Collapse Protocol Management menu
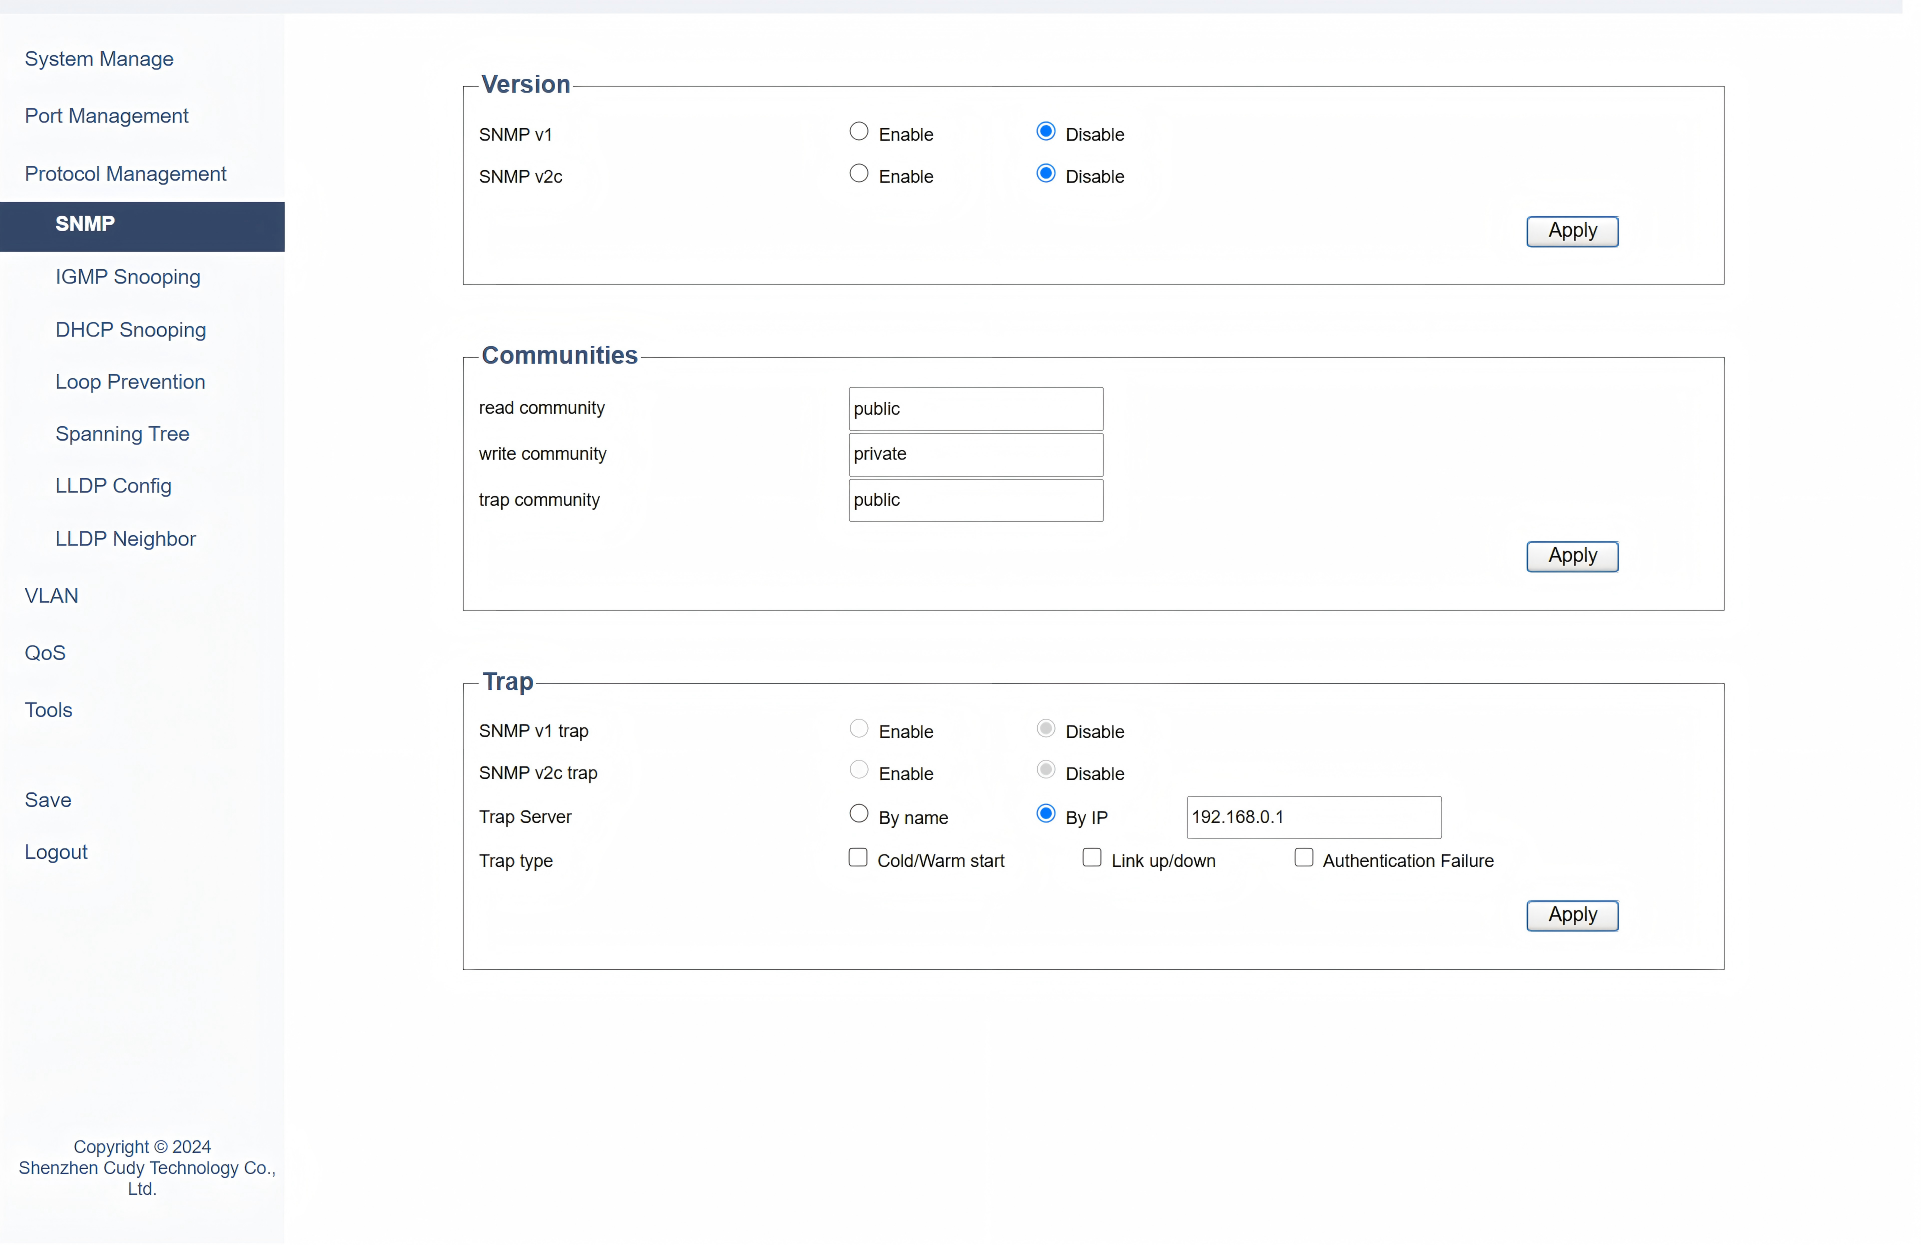1921x1245 pixels. (125, 174)
